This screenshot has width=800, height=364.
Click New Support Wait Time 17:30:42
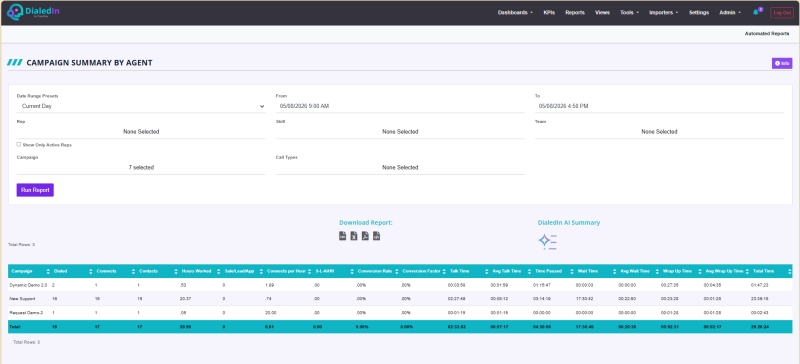click(x=584, y=299)
